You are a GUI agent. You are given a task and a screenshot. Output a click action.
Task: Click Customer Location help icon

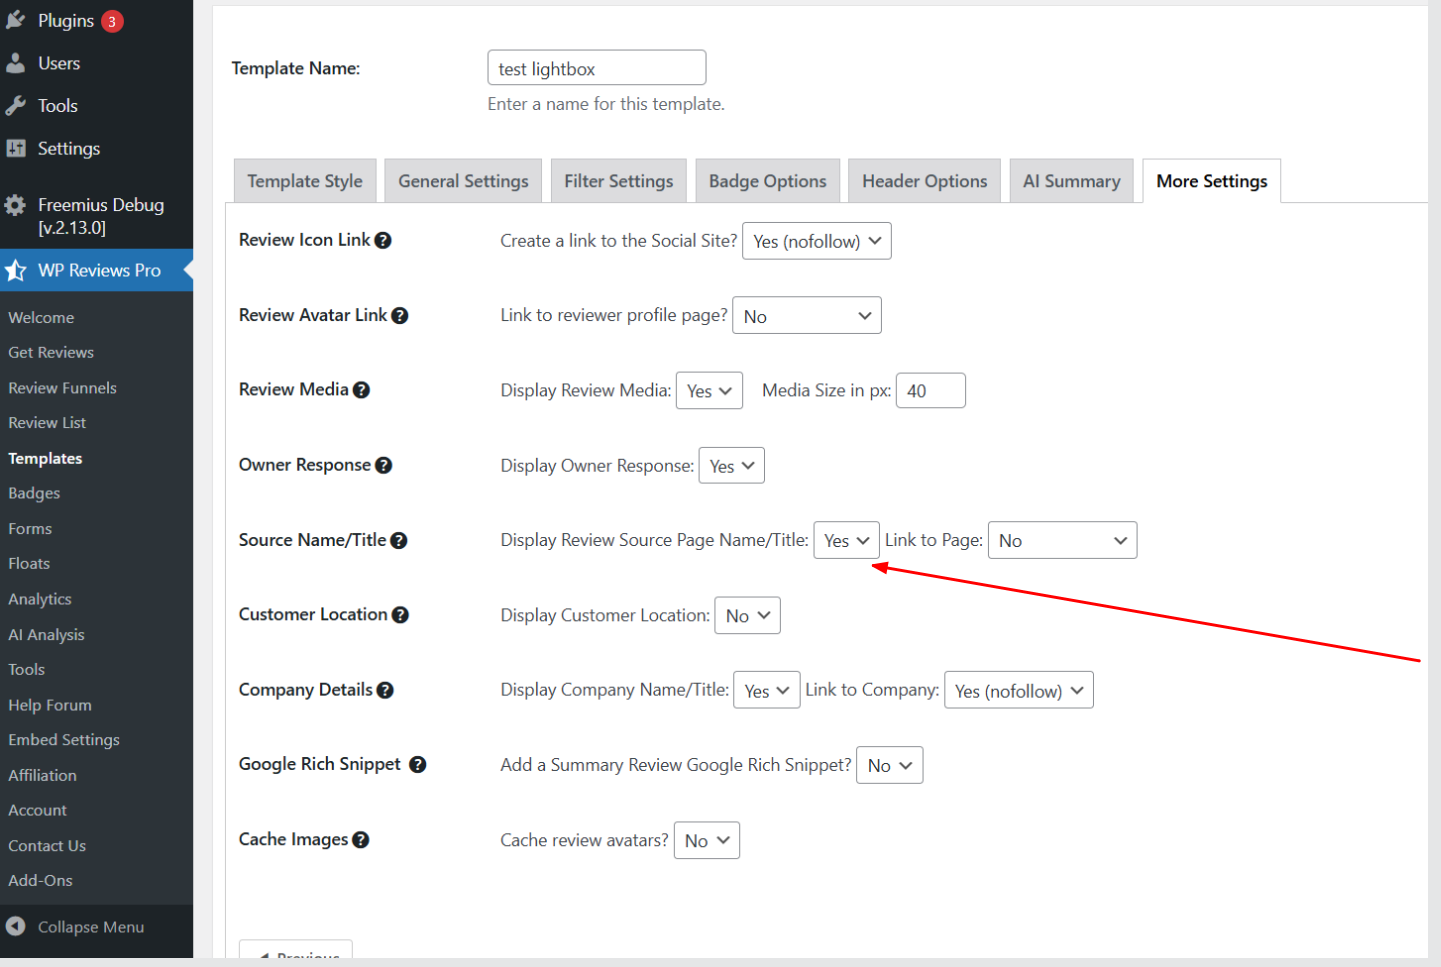tap(401, 615)
